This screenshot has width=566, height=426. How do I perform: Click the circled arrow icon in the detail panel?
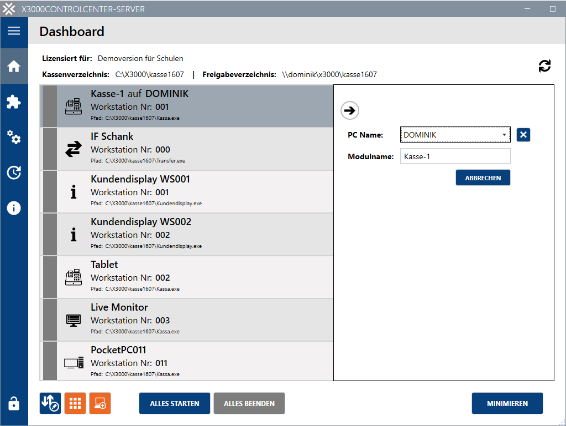[x=349, y=110]
